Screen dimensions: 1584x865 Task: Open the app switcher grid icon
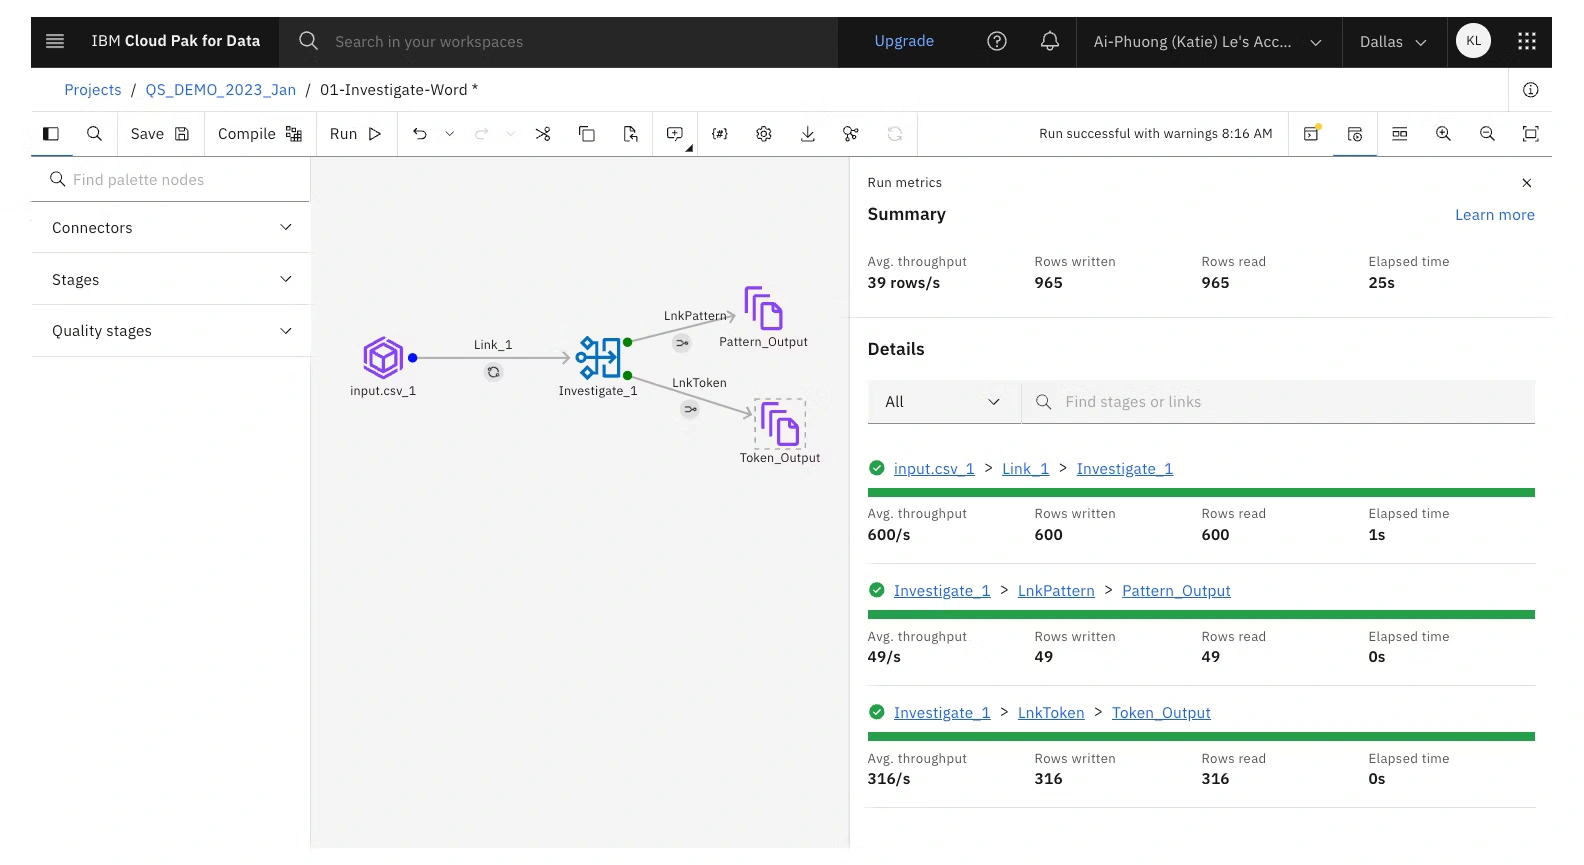pyautogui.click(x=1526, y=41)
